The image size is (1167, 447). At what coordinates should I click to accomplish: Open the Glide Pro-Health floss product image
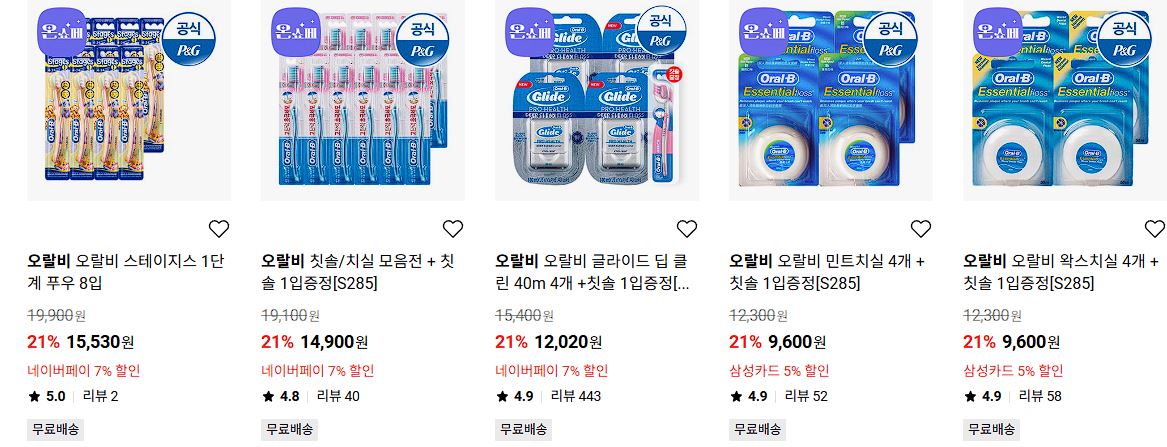click(597, 100)
